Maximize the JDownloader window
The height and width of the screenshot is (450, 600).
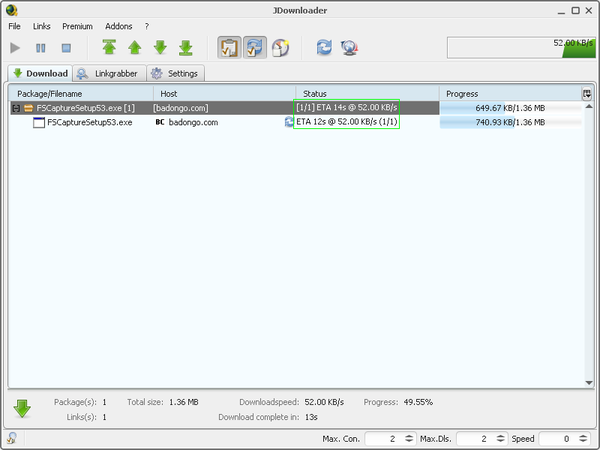[x=575, y=11]
